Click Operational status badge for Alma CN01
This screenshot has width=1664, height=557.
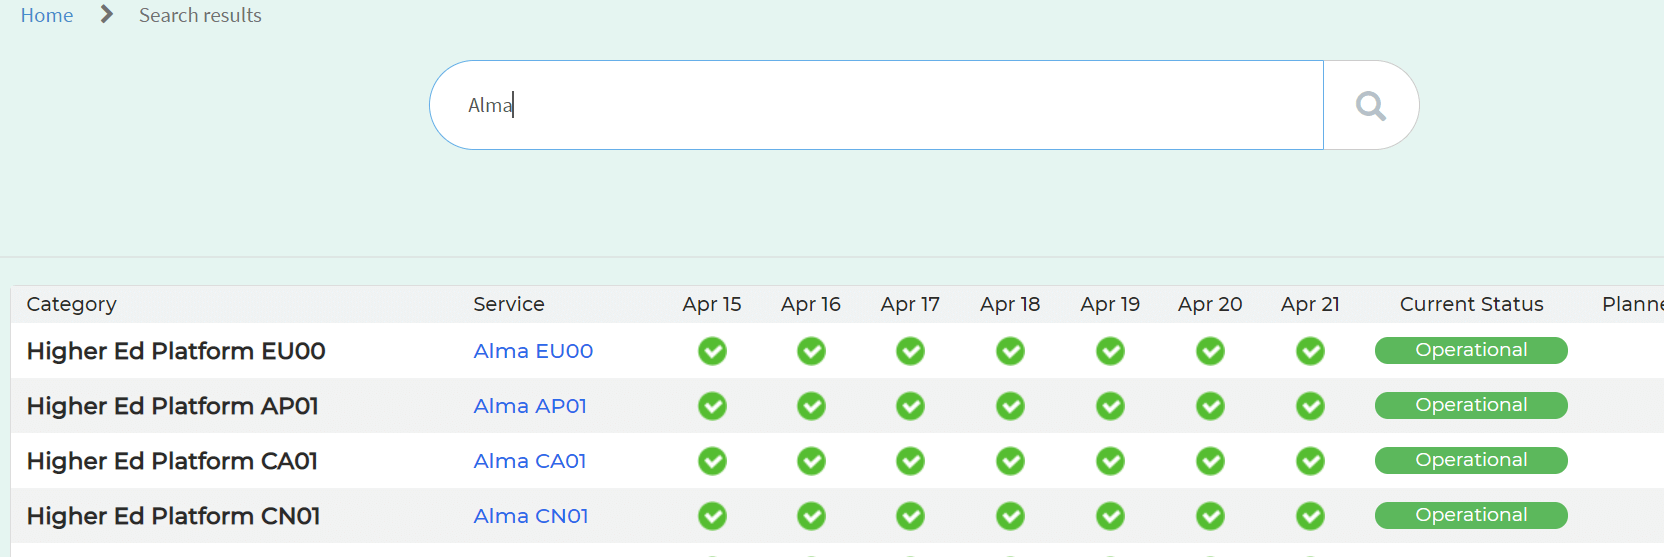(x=1471, y=515)
